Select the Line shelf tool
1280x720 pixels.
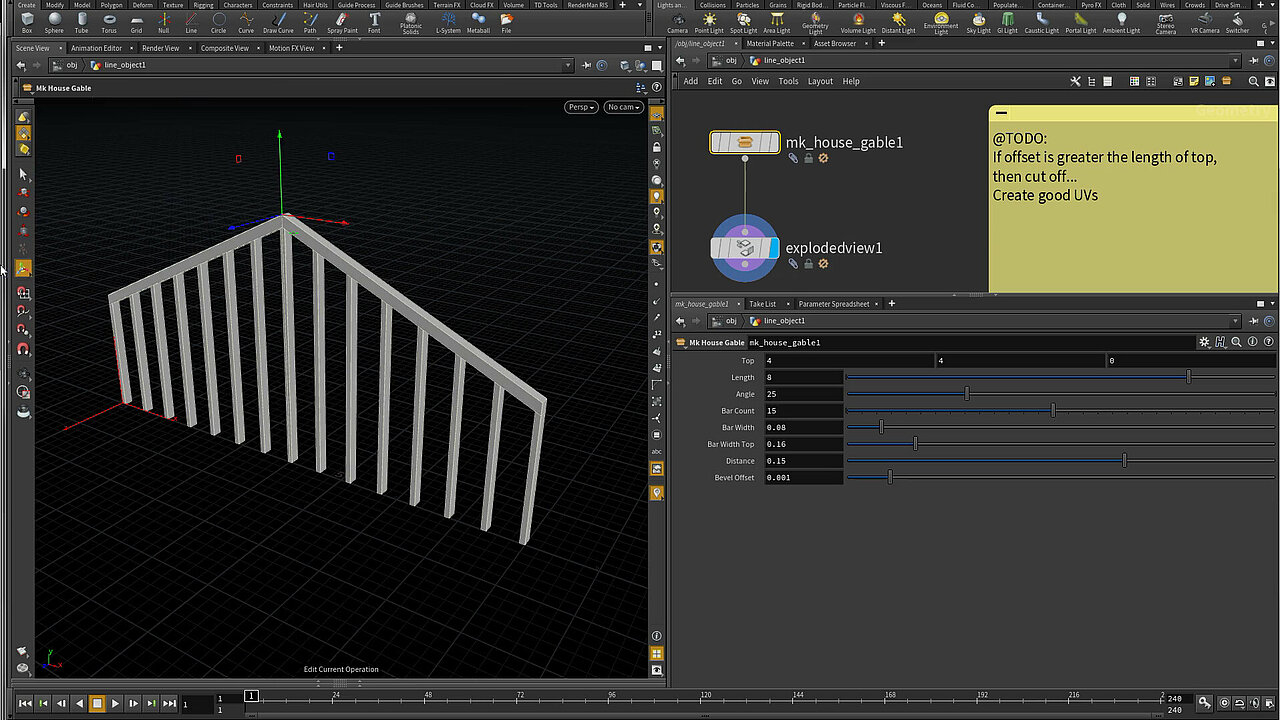tap(191, 22)
